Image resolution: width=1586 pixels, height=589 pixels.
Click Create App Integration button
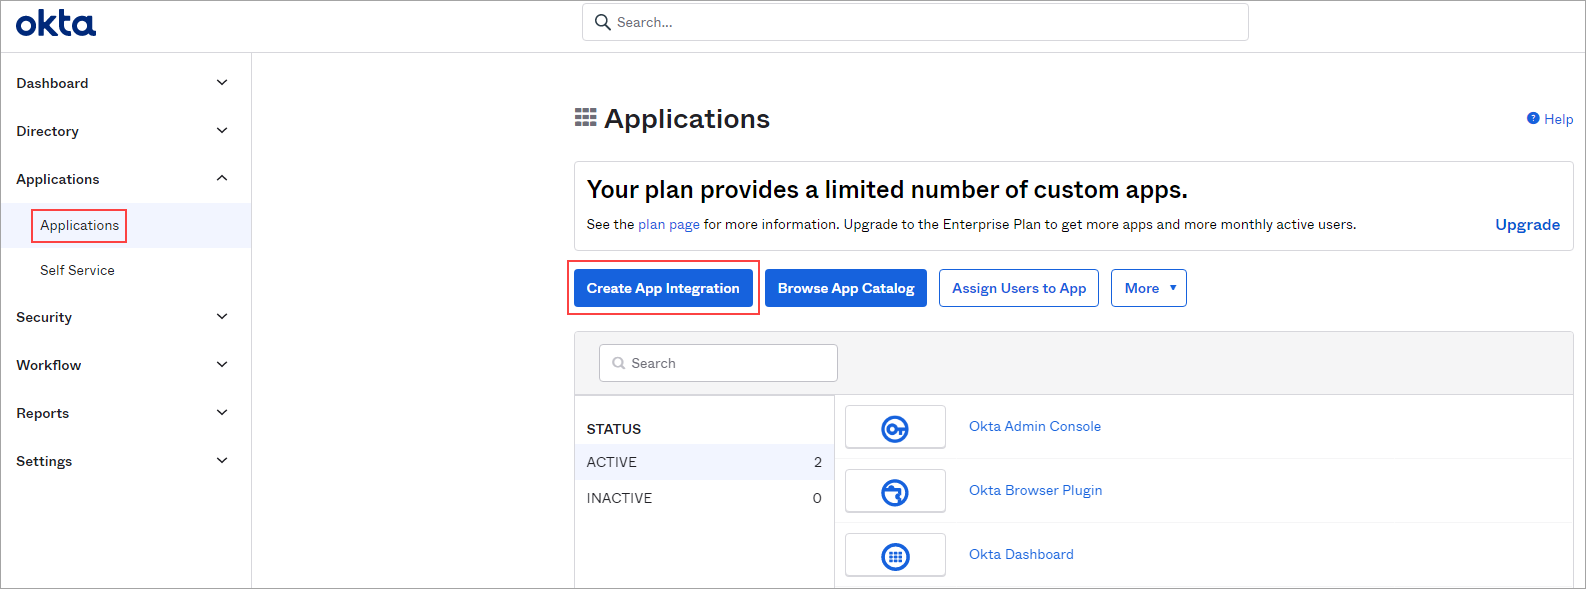(663, 288)
